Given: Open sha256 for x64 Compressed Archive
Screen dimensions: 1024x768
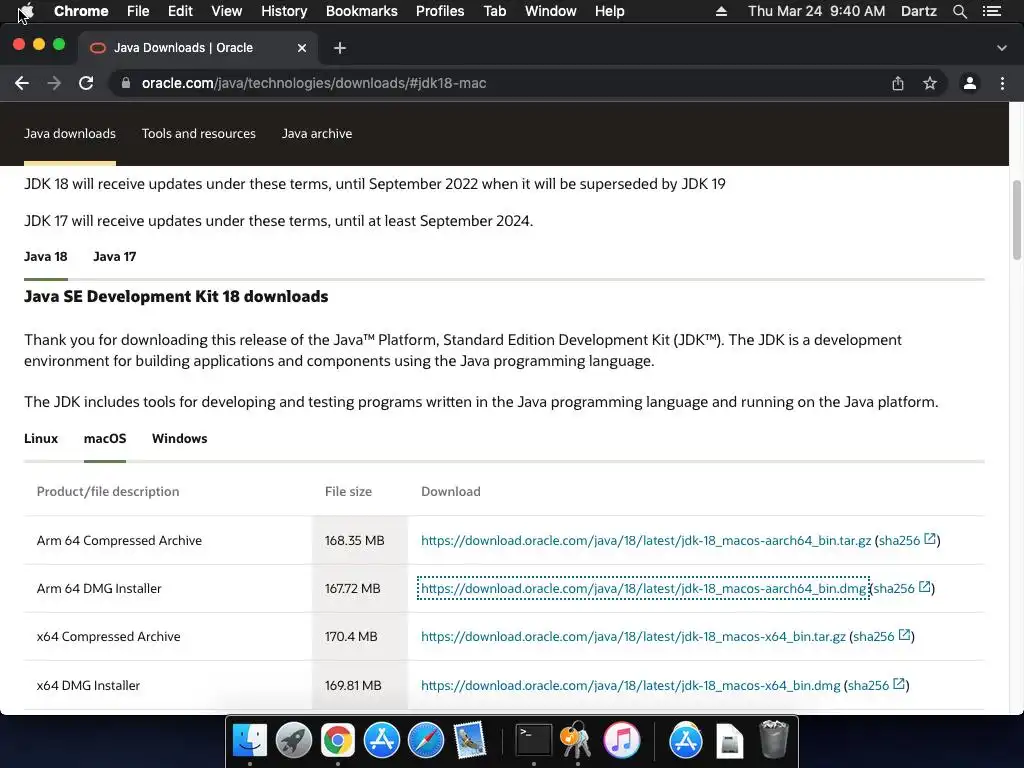Looking at the screenshot, I should pyautogui.click(x=882, y=636).
